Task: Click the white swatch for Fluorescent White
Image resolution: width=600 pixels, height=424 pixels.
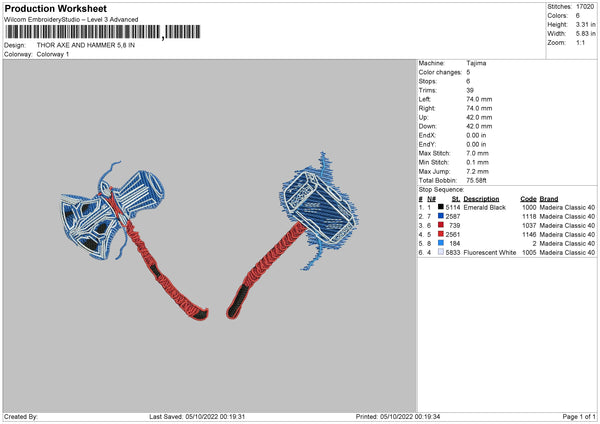Action: pyautogui.click(x=441, y=252)
